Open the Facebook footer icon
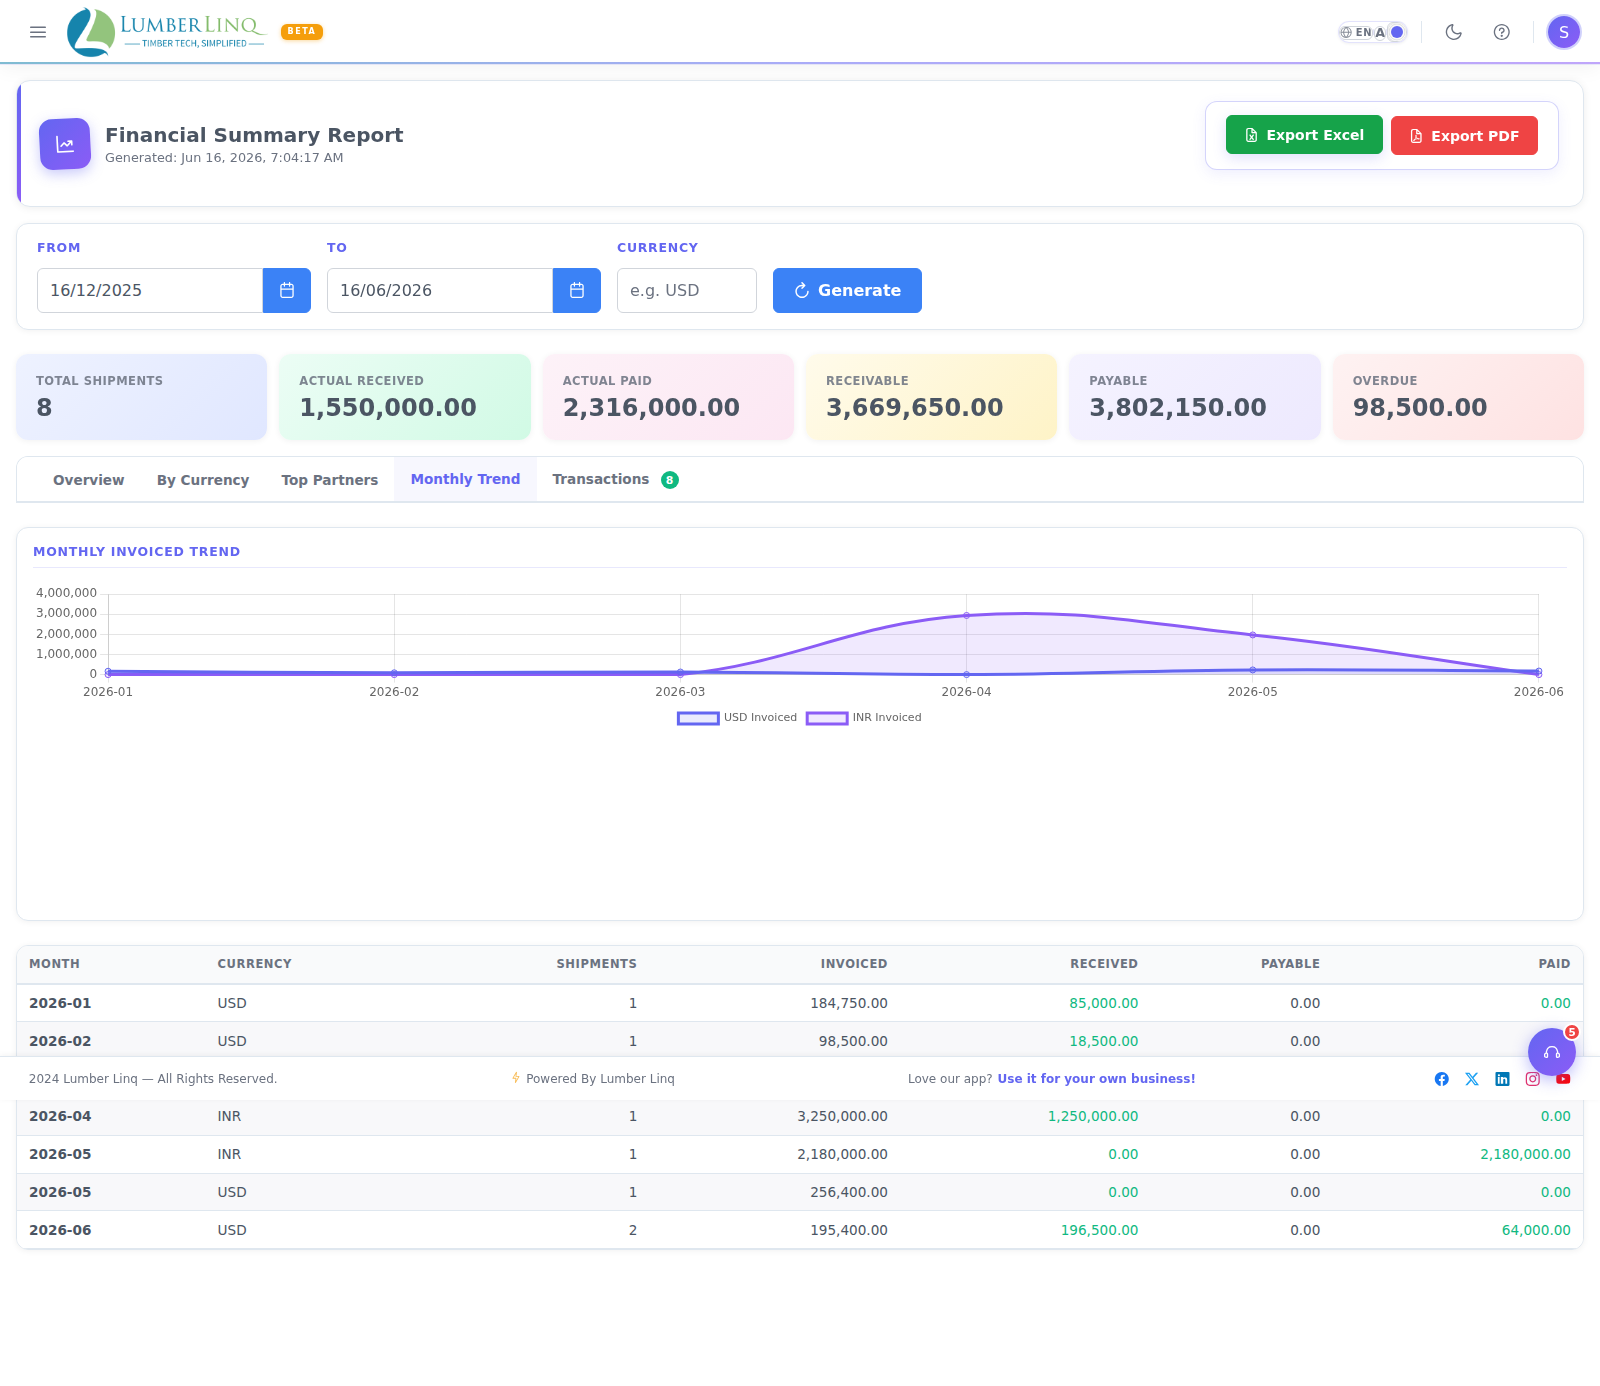1600x1386 pixels. point(1442,1079)
